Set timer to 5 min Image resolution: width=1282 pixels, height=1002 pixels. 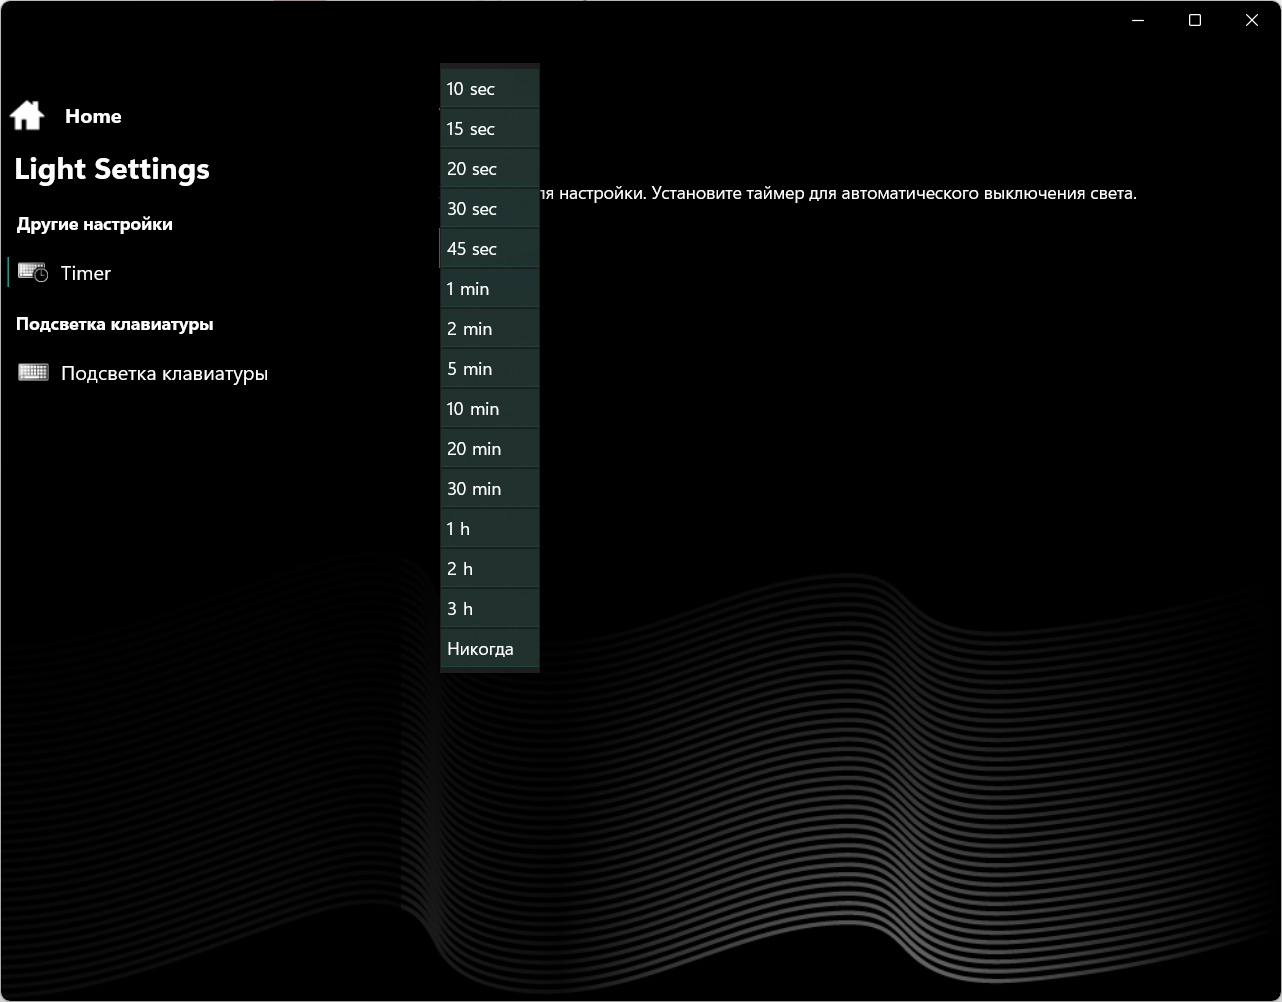tap(490, 369)
